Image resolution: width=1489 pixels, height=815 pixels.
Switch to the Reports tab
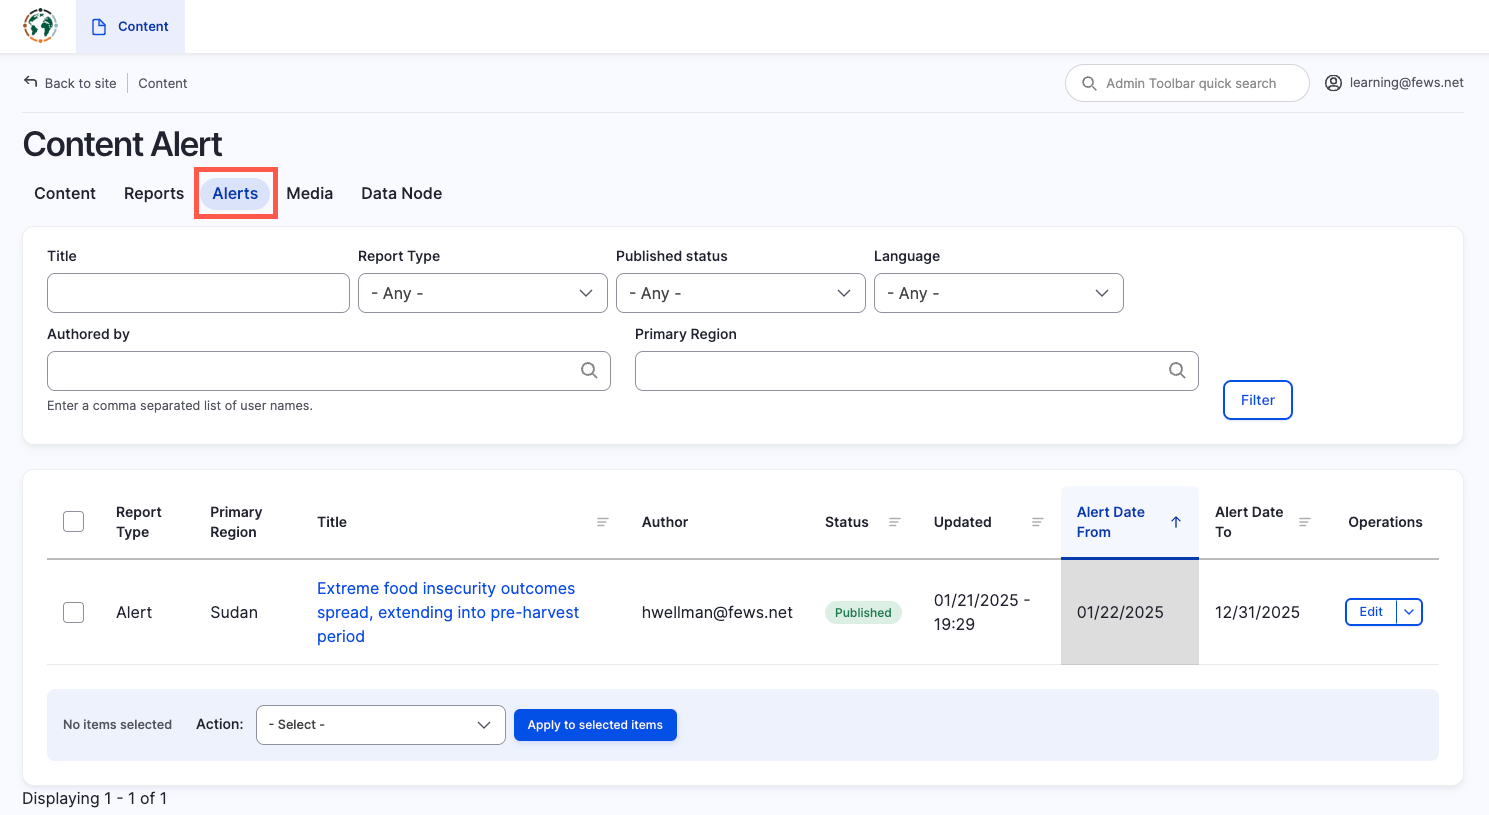[154, 194]
